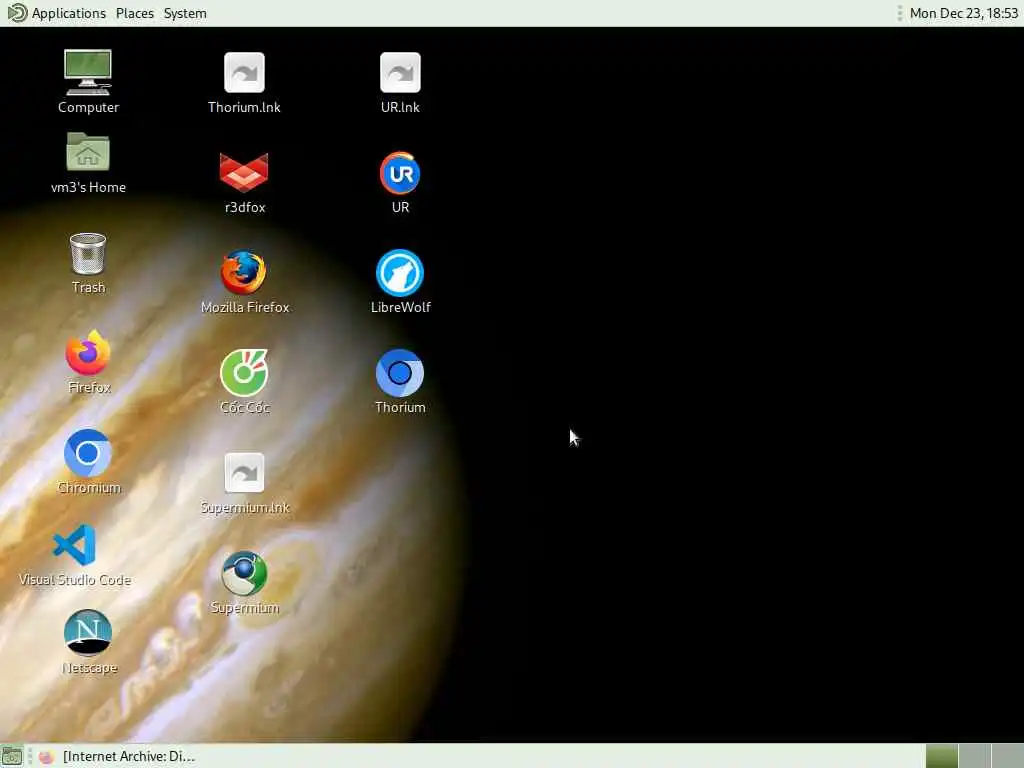Click the clock showing Mon Dec 23

point(963,13)
